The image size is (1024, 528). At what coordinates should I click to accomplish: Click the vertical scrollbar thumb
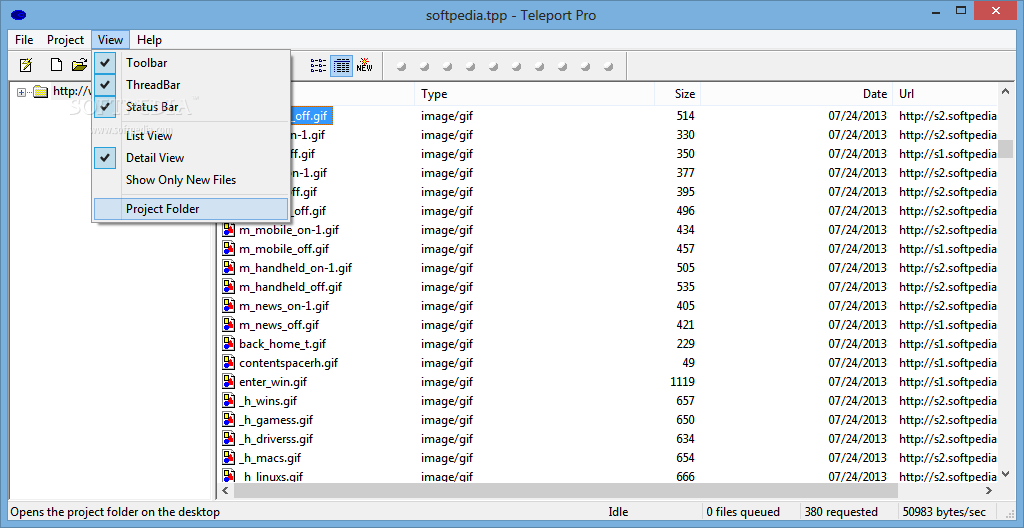pos(1006,148)
